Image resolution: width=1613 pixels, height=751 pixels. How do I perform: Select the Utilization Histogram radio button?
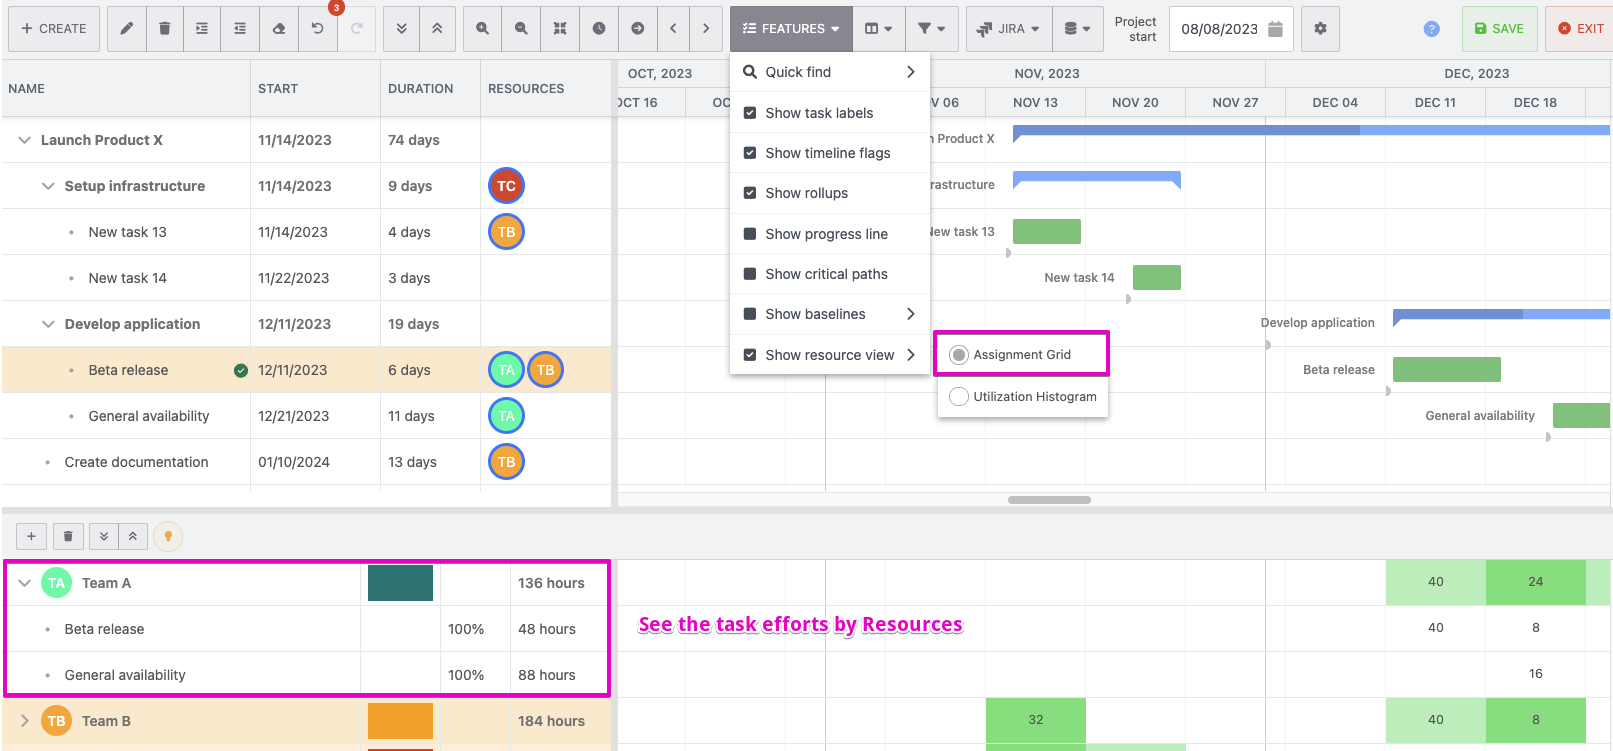click(959, 397)
